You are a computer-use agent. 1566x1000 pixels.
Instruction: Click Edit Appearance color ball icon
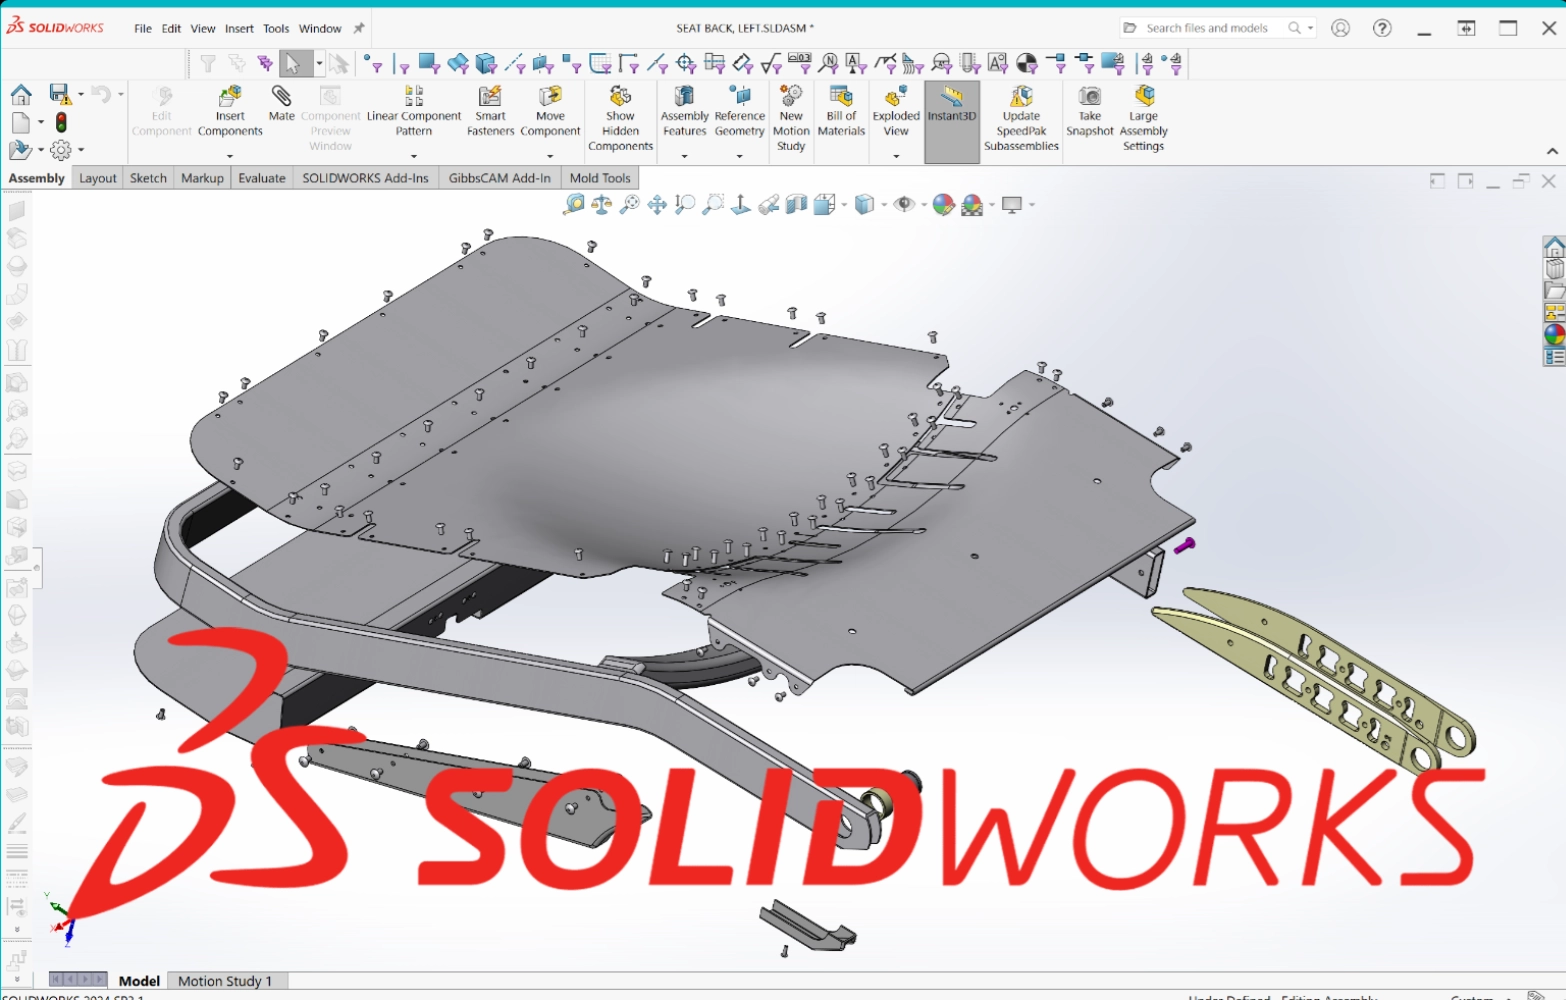coord(942,205)
